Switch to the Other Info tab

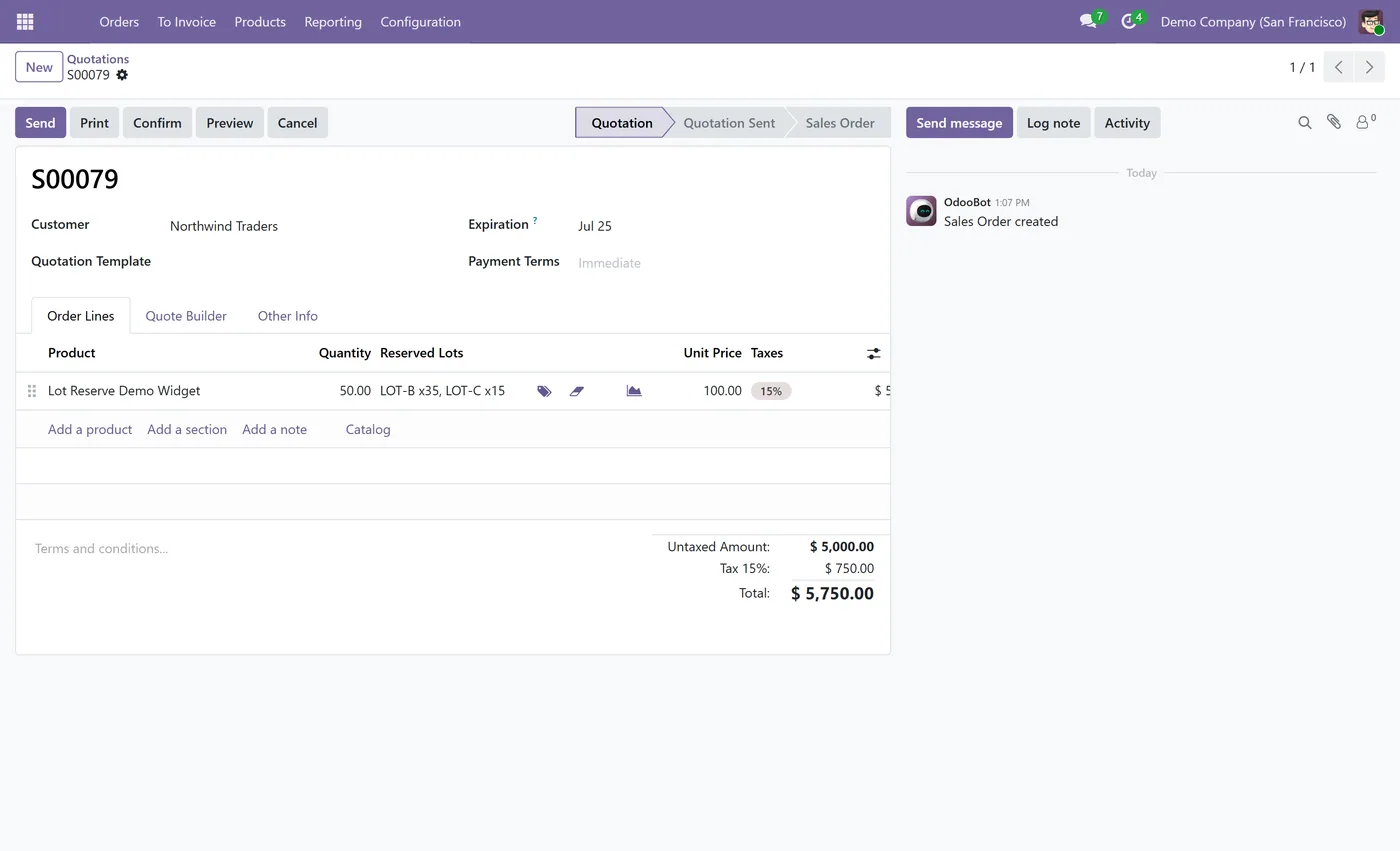pos(288,315)
